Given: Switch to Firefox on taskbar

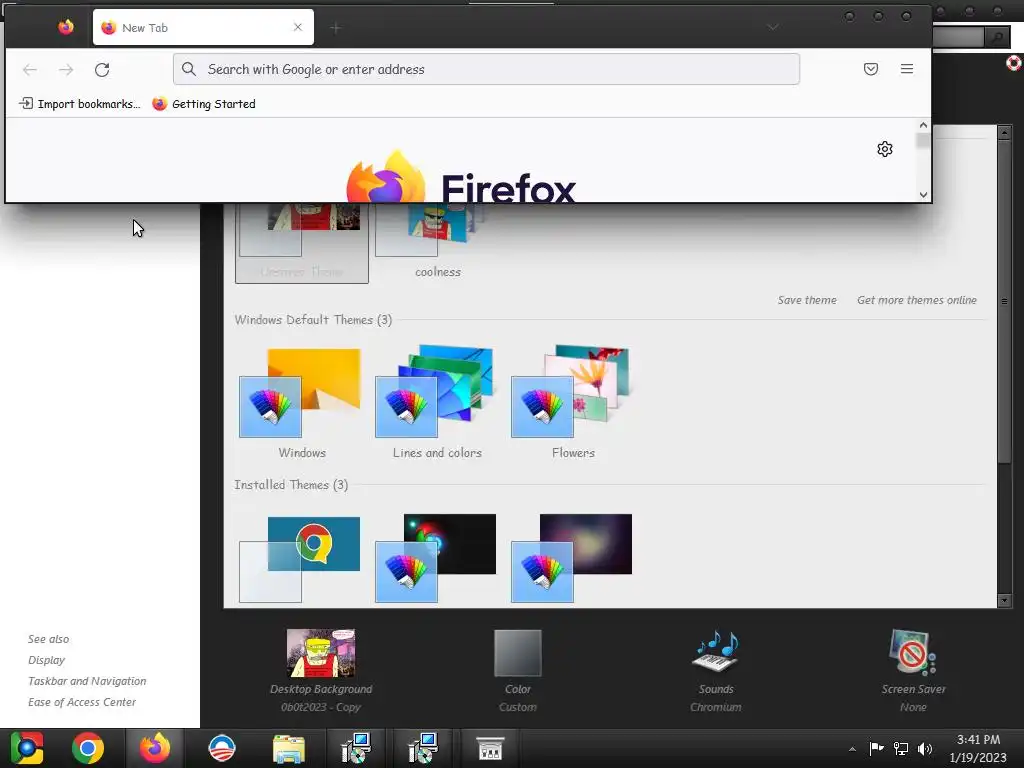Looking at the screenshot, I should tap(155, 748).
